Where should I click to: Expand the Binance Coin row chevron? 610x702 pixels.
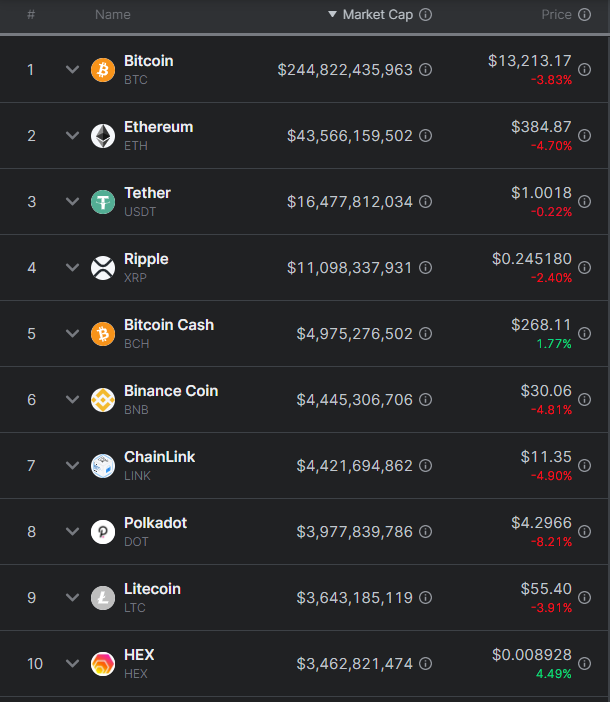[73, 400]
